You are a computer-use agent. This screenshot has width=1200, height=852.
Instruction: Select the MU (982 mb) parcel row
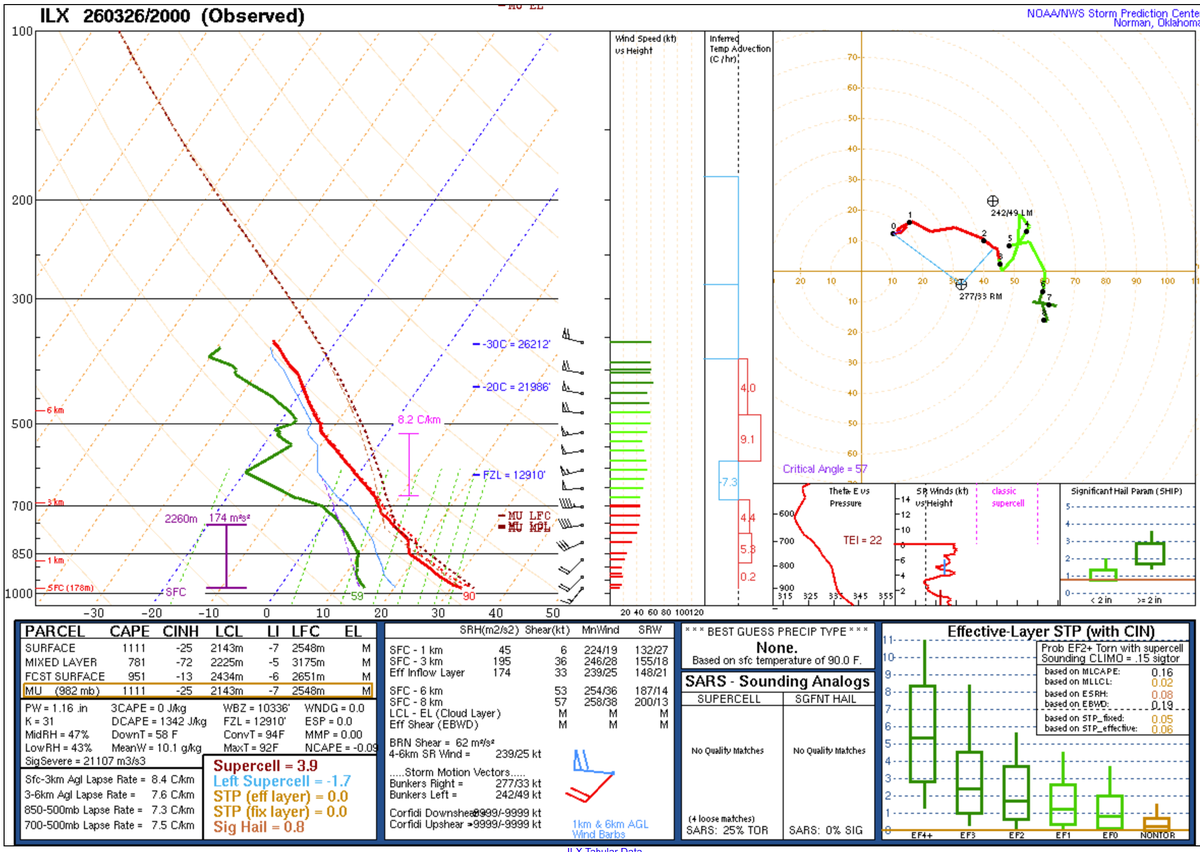[x=197, y=689]
